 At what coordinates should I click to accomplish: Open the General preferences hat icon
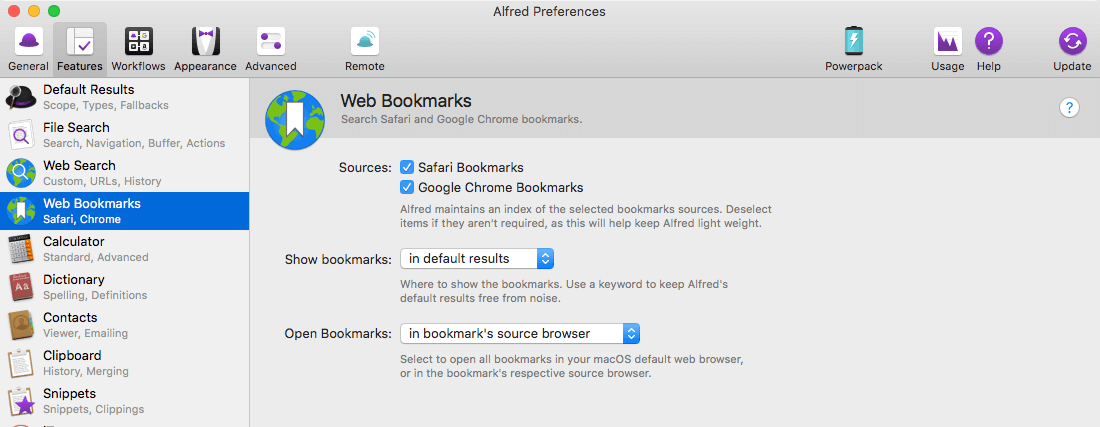click(x=29, y=42)
